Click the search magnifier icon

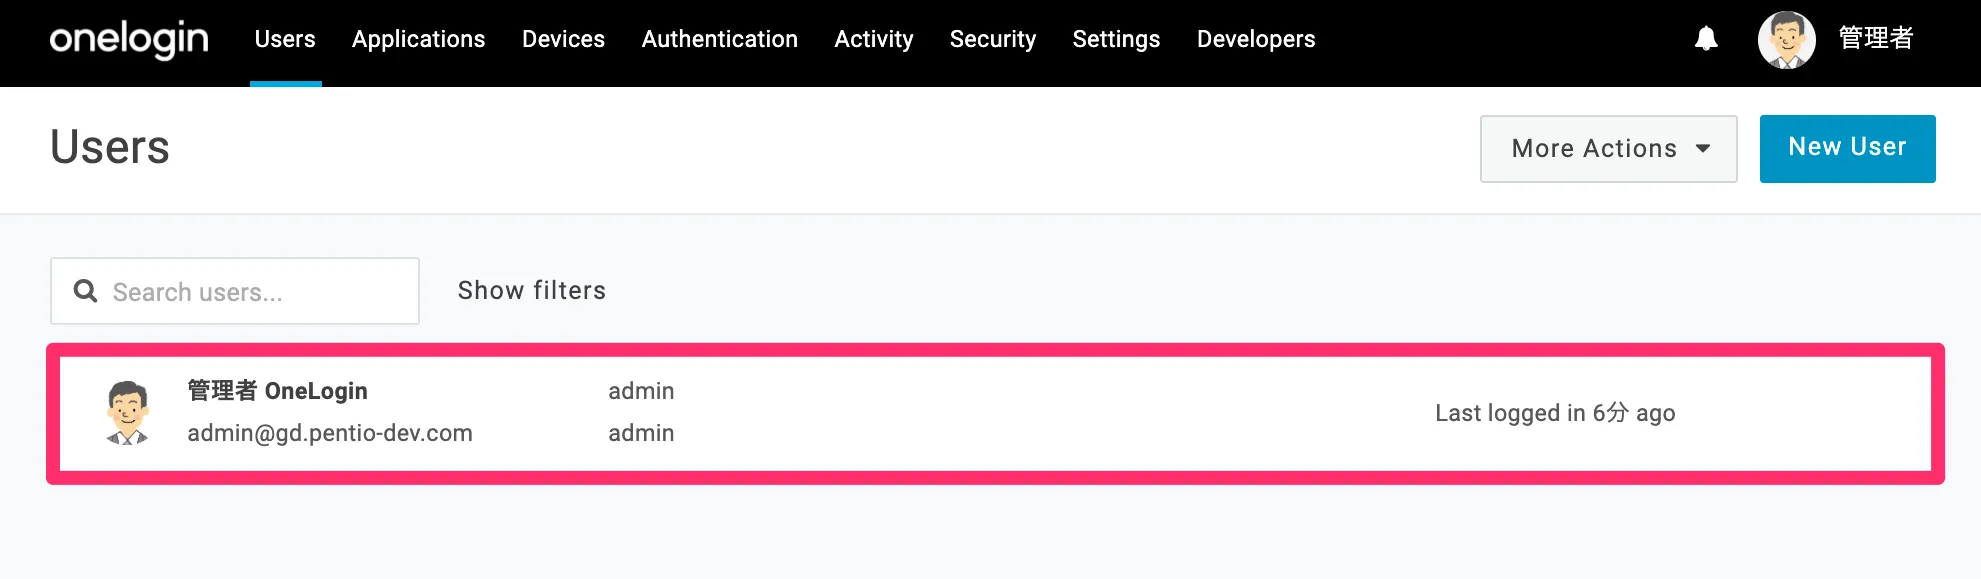(x=86, y=291)
